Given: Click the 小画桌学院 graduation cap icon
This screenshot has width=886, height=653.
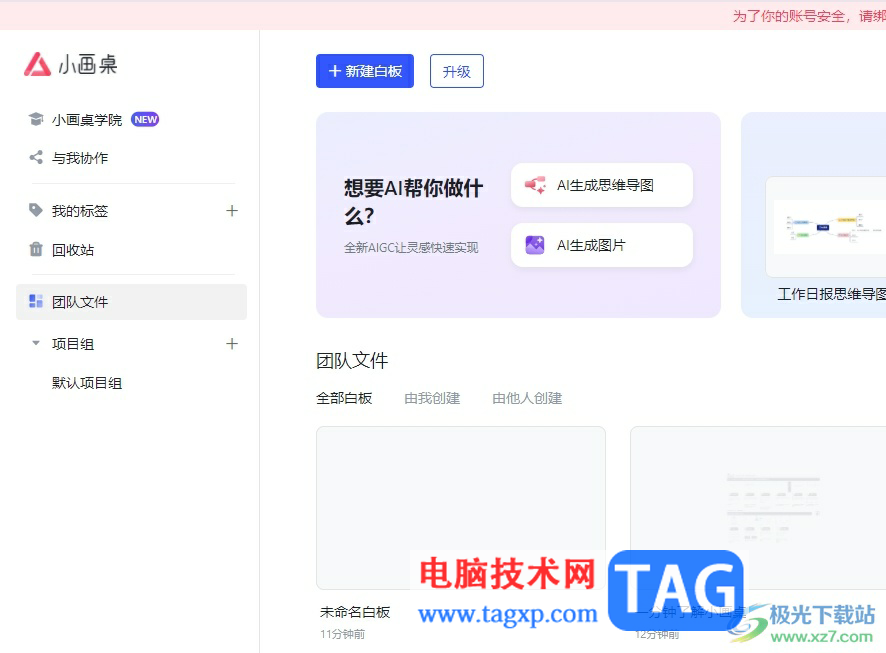Looking at the screenshot, I should (36, 119).
